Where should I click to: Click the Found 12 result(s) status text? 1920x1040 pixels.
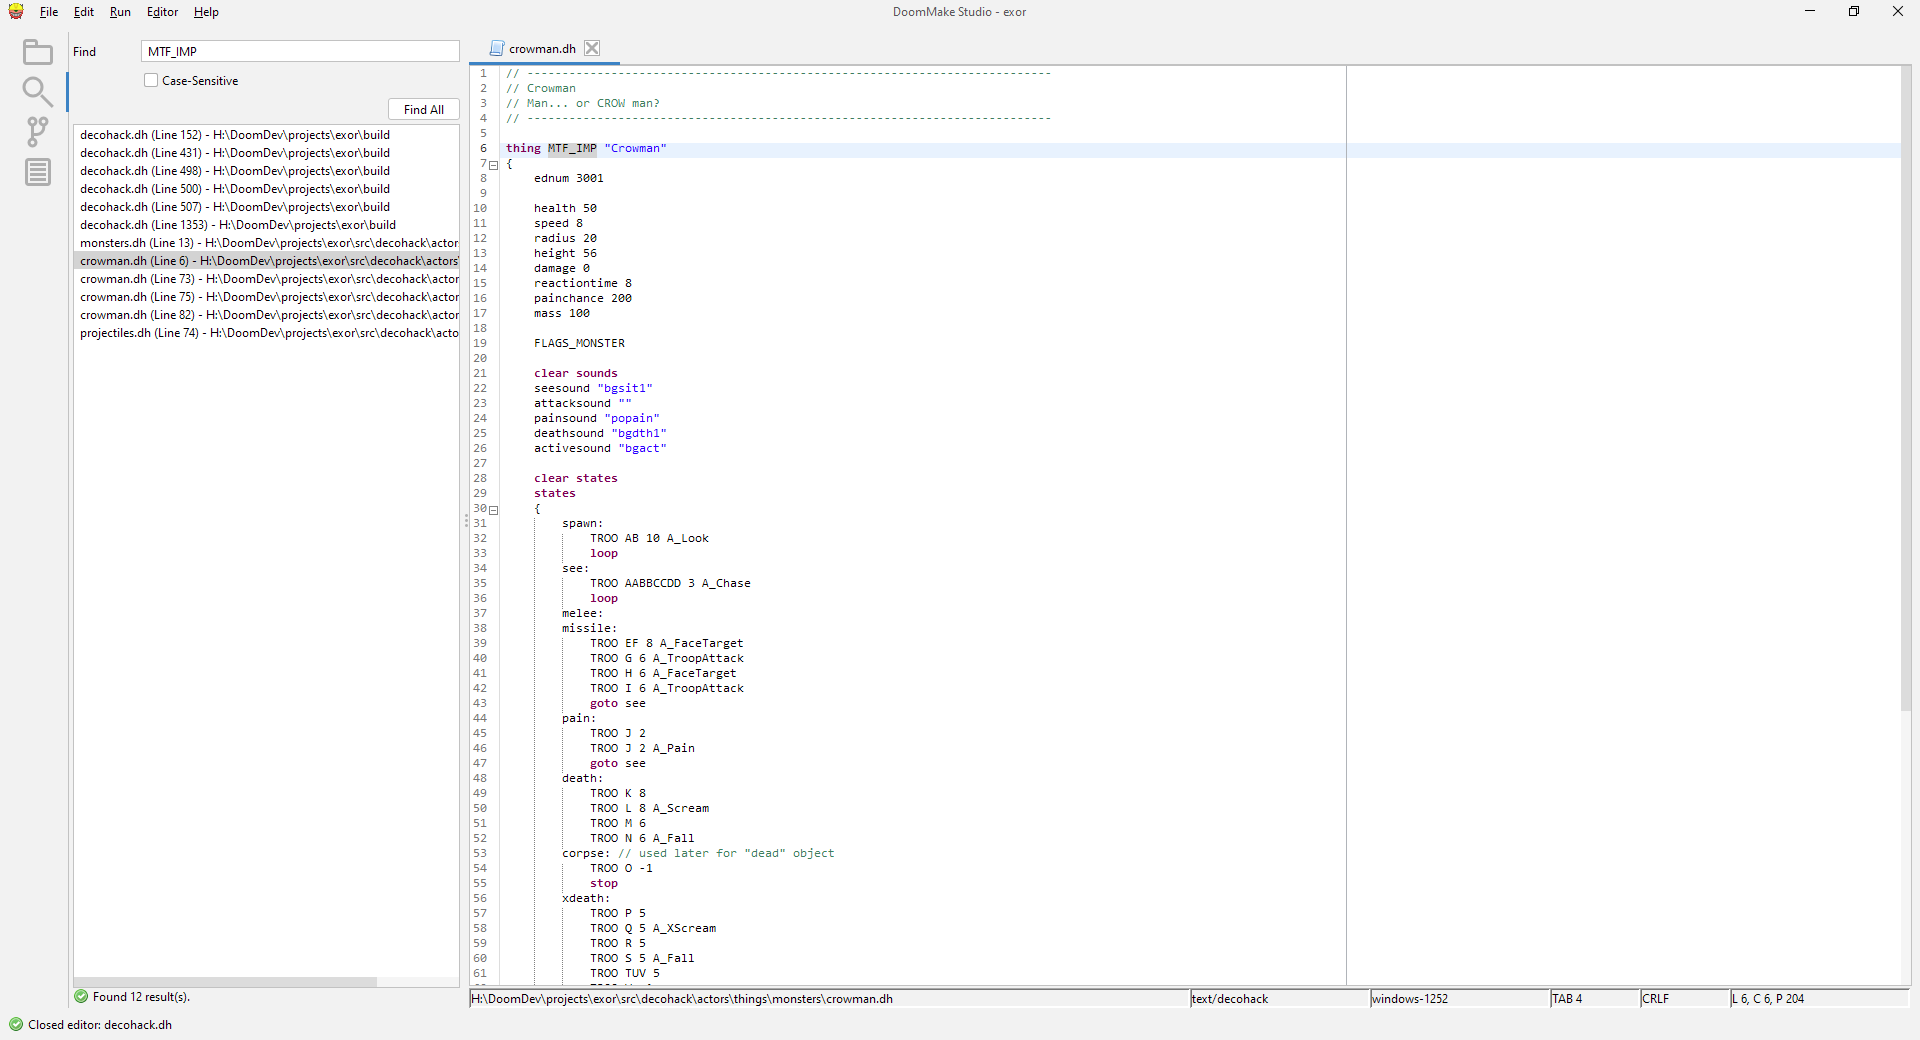click(x=141, y=996)
